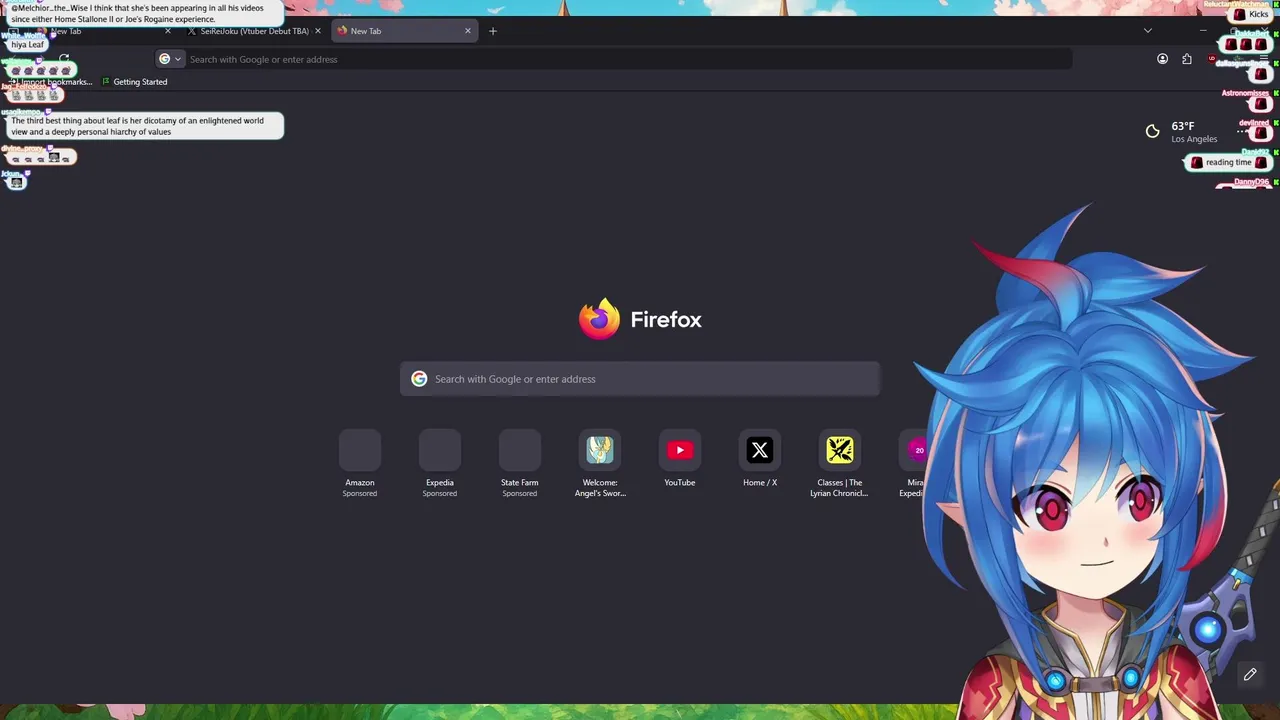Open the Getting Started bookmark
This screenshot has width=1280, height=720.
(x=135, y=82)
